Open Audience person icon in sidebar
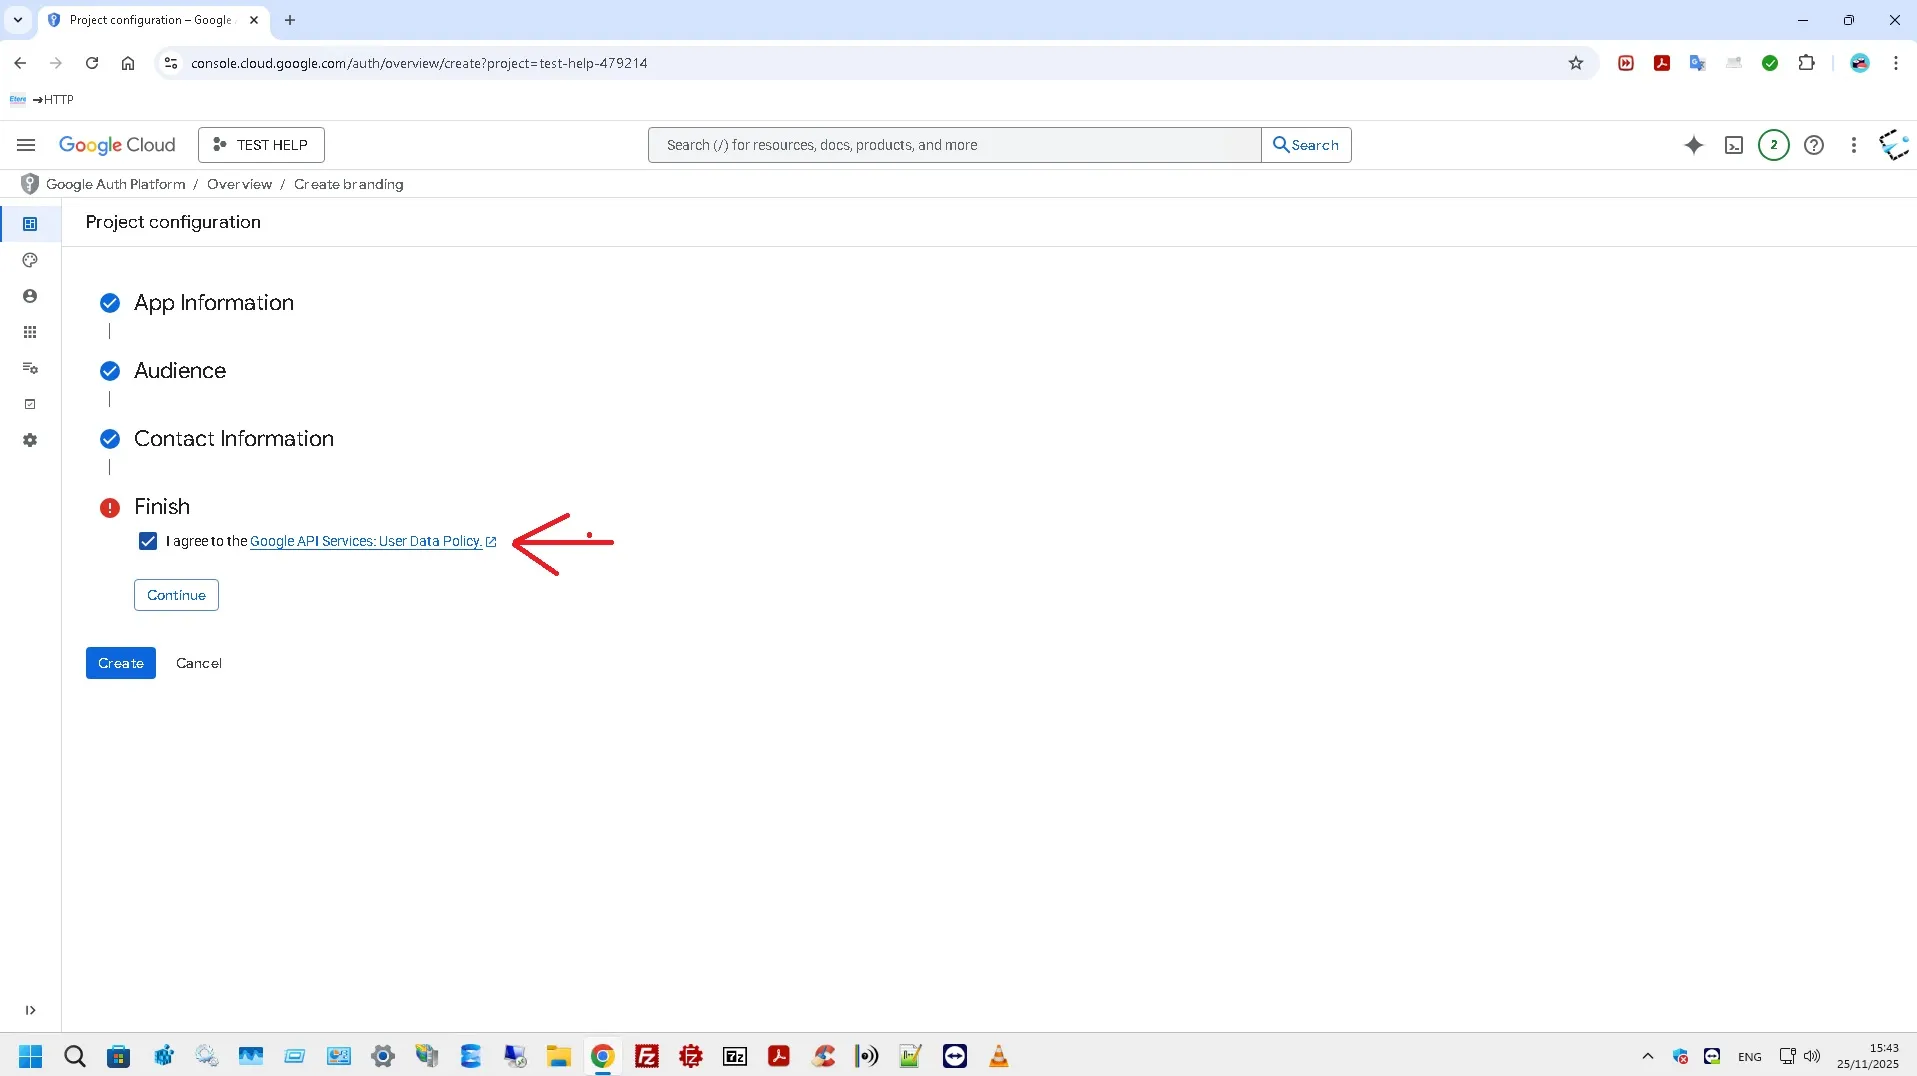 (30, 296)
